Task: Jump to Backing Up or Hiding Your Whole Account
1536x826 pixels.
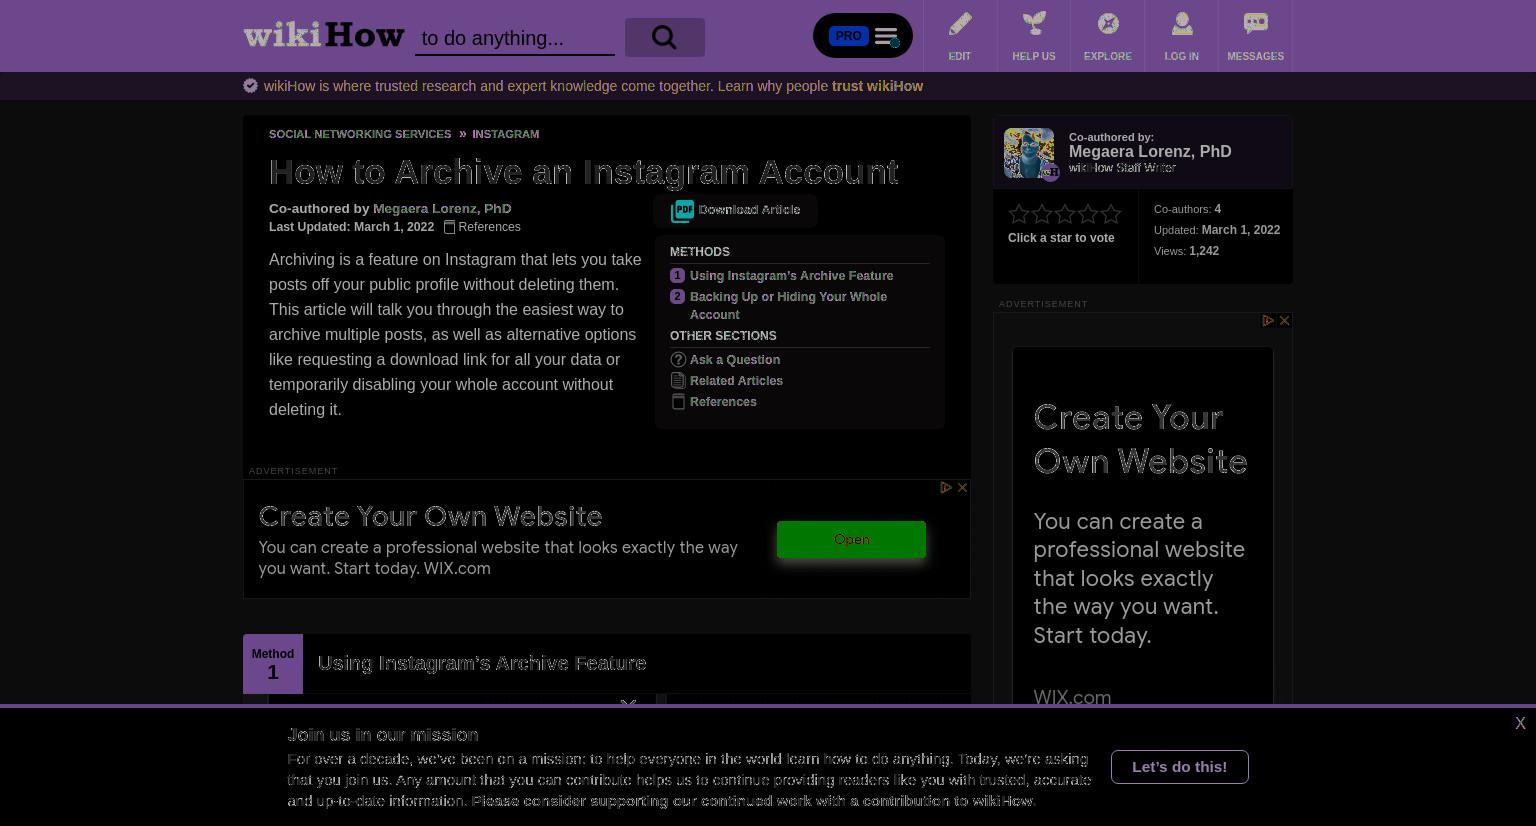Action: (788, 306)
